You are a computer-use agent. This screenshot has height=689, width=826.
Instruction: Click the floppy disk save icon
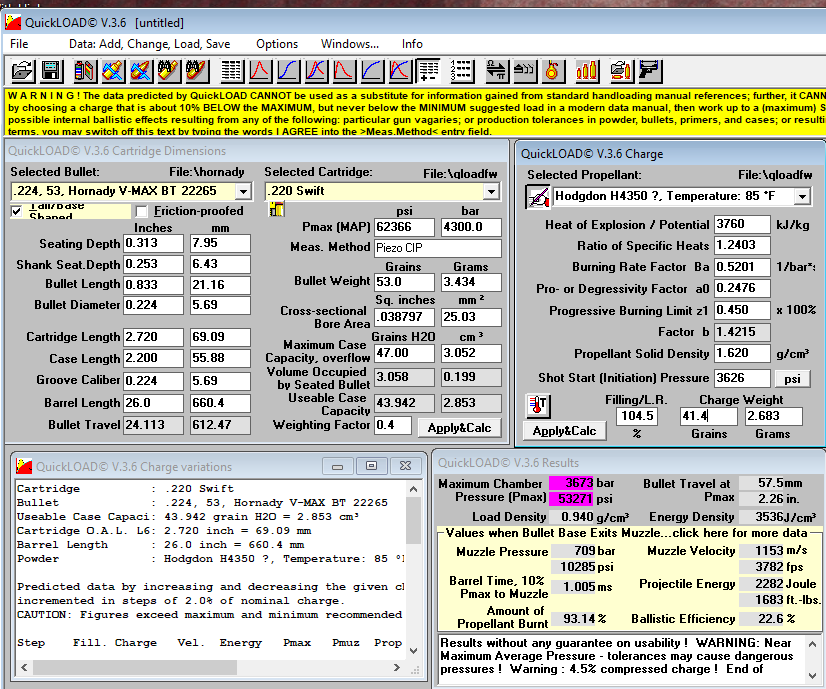coord(51,71)
